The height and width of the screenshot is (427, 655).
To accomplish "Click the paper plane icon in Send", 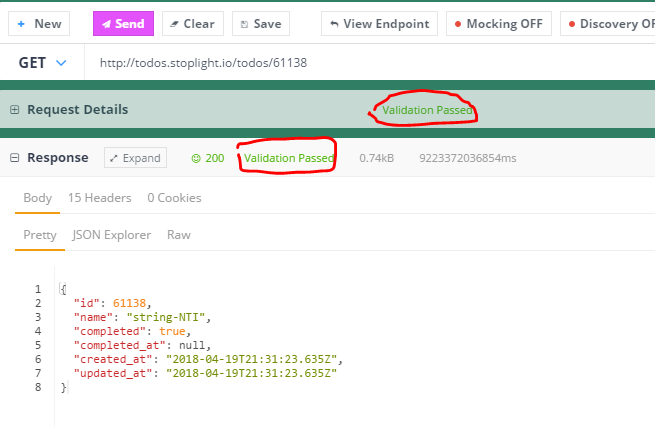I will tap(107, 24).
